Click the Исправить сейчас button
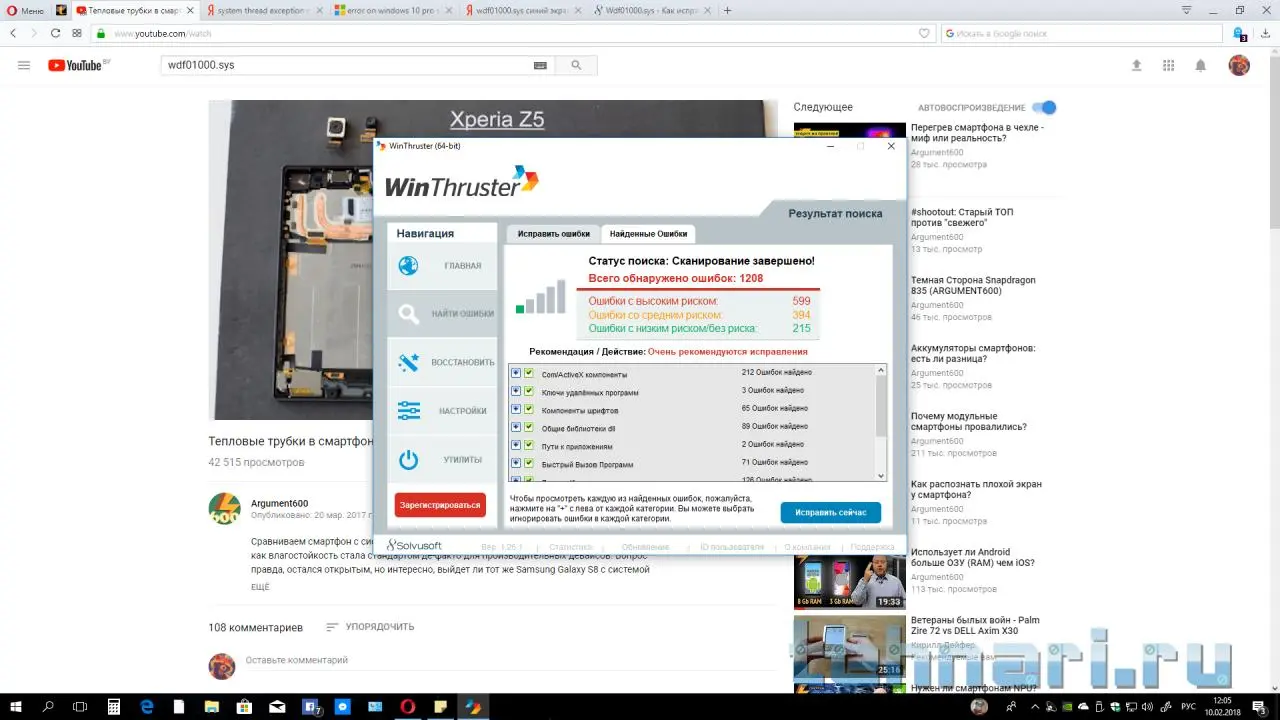This screenshot has height=720, width=1280. [831, 512]
